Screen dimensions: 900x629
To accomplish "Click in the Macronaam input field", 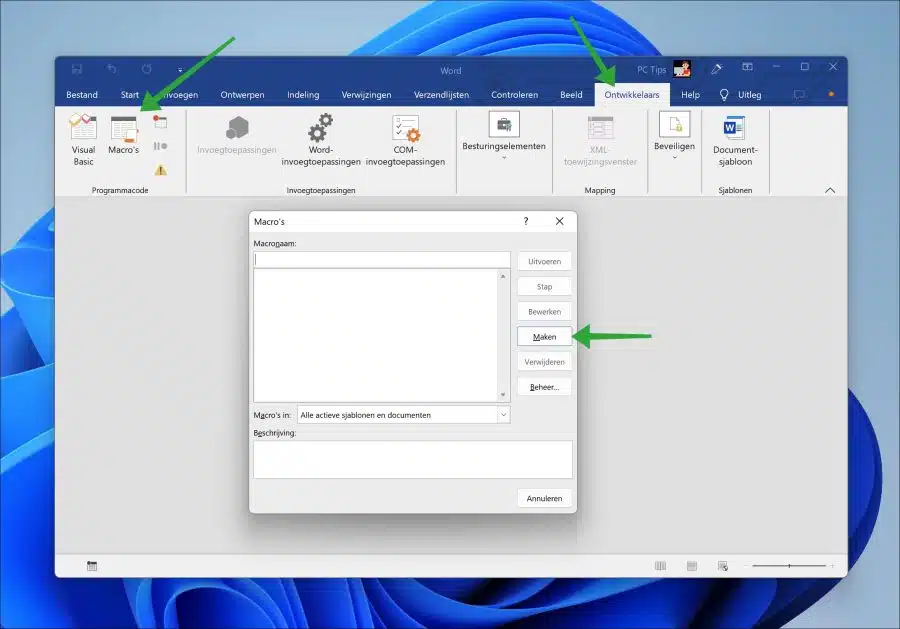I will coord(382,260).
